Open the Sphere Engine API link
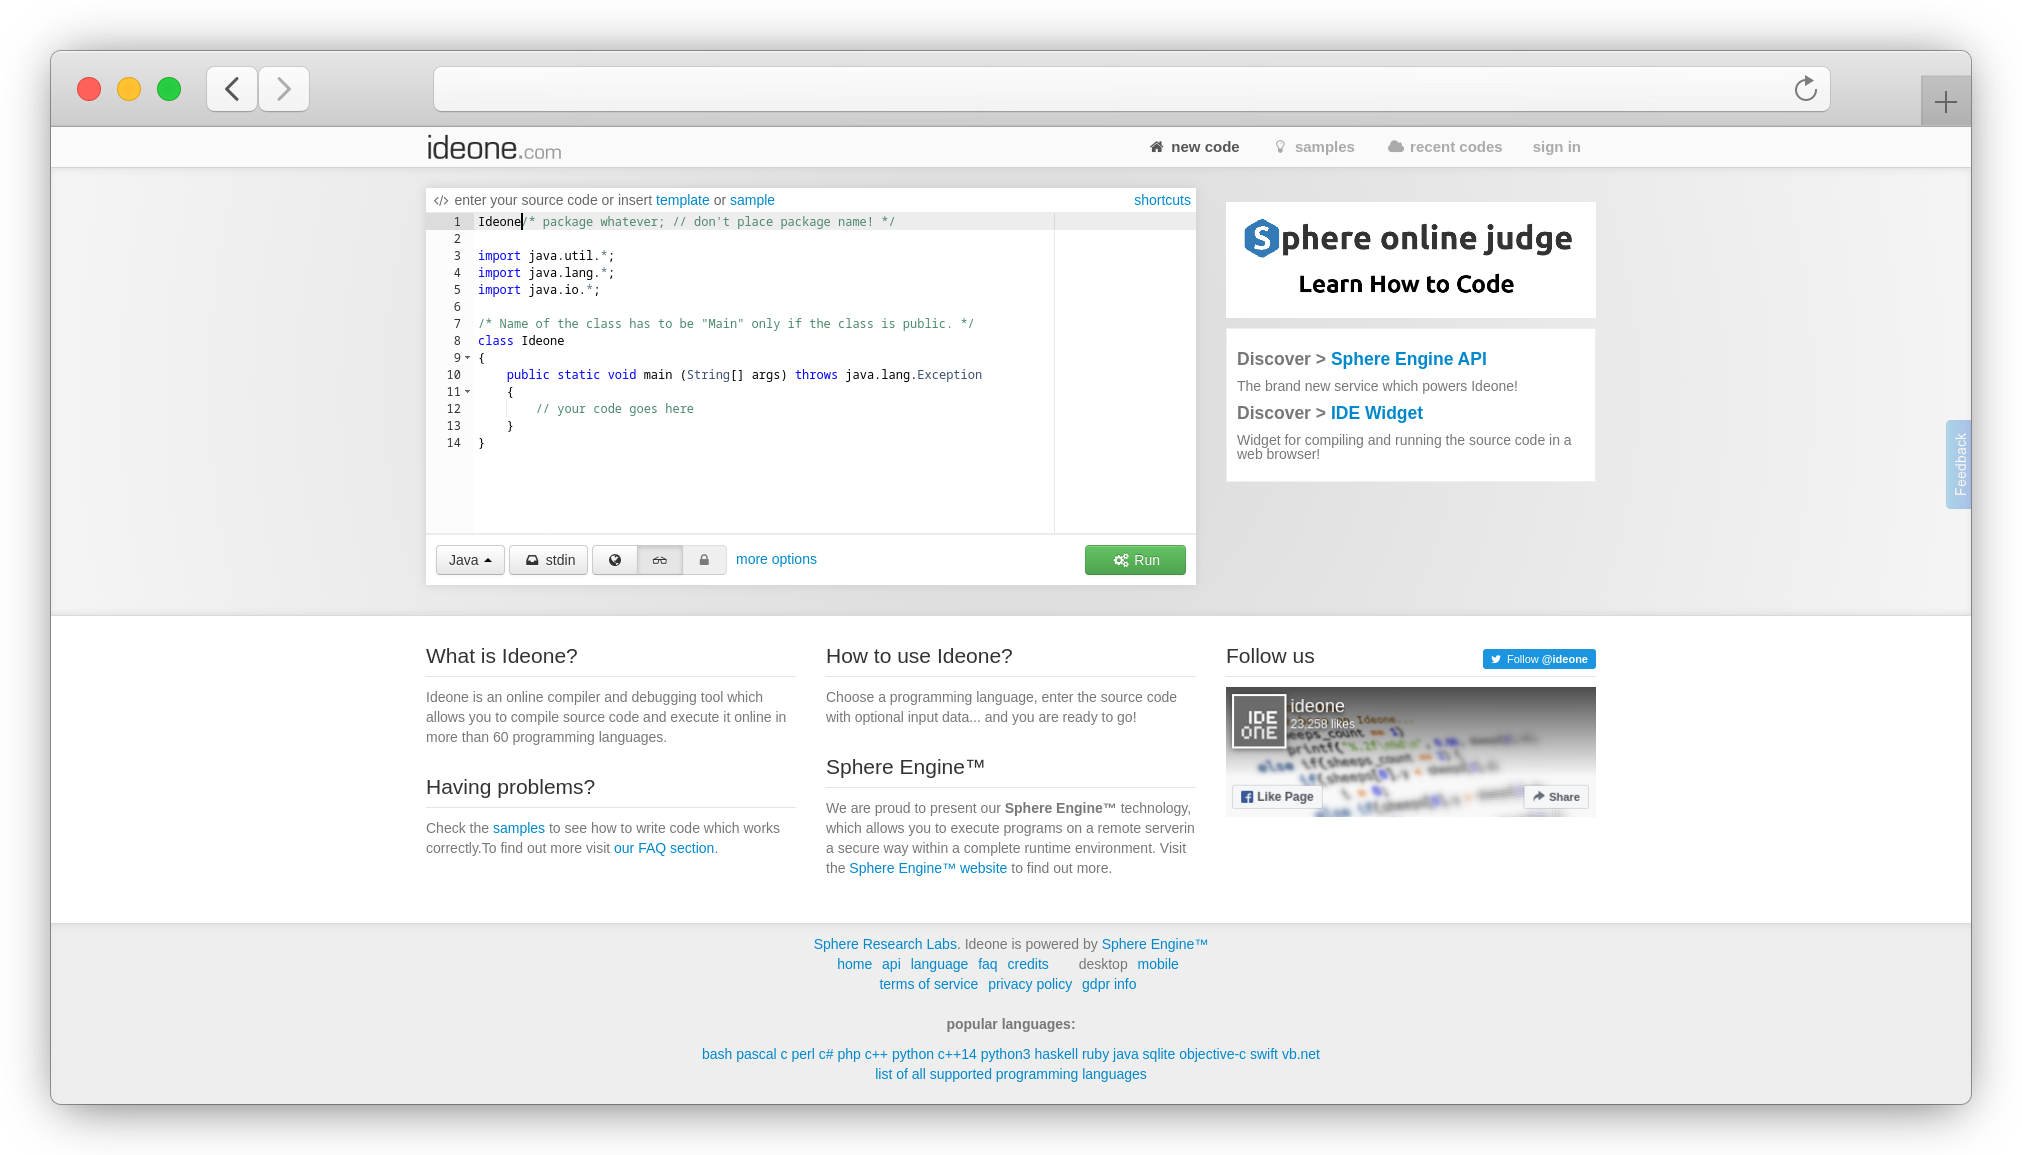Viewport: 2022px width, 1155px height. (x=1408, y=359)
